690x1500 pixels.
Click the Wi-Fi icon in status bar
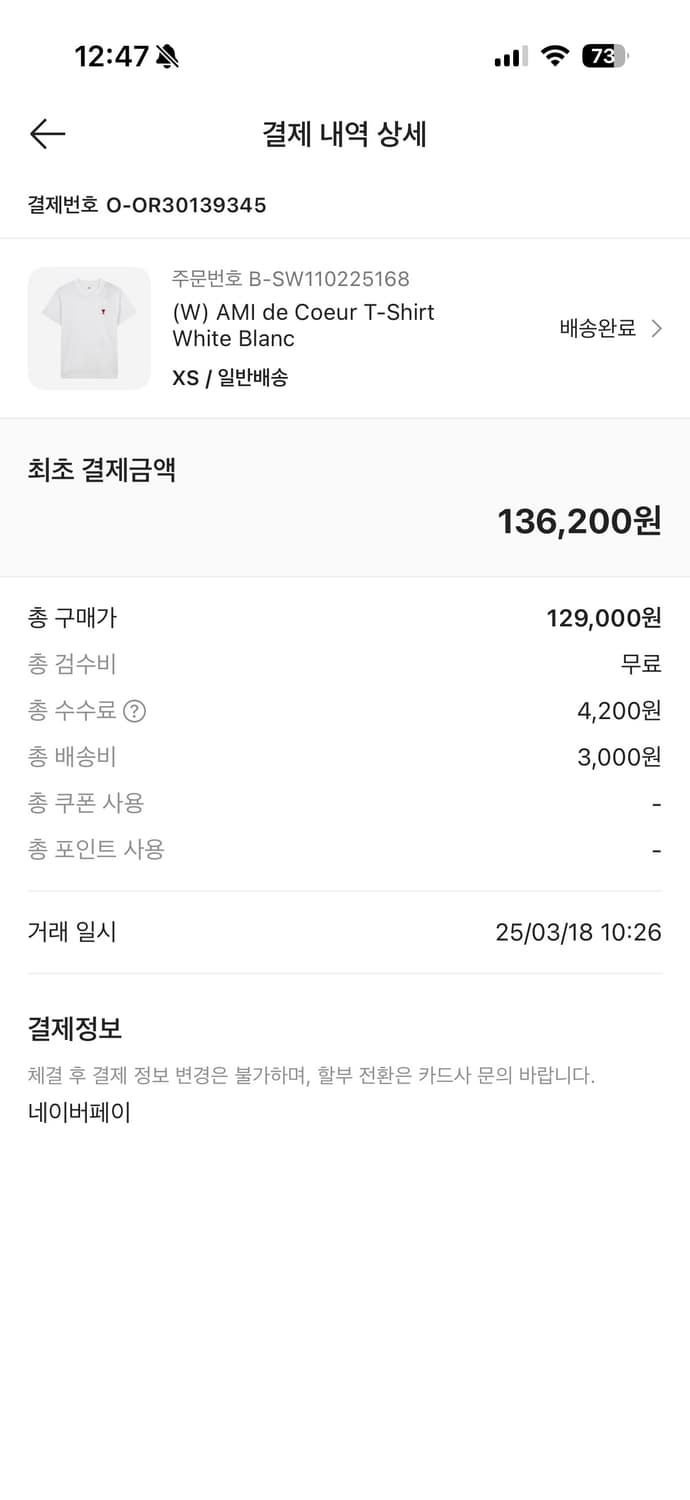click(555, 56)
